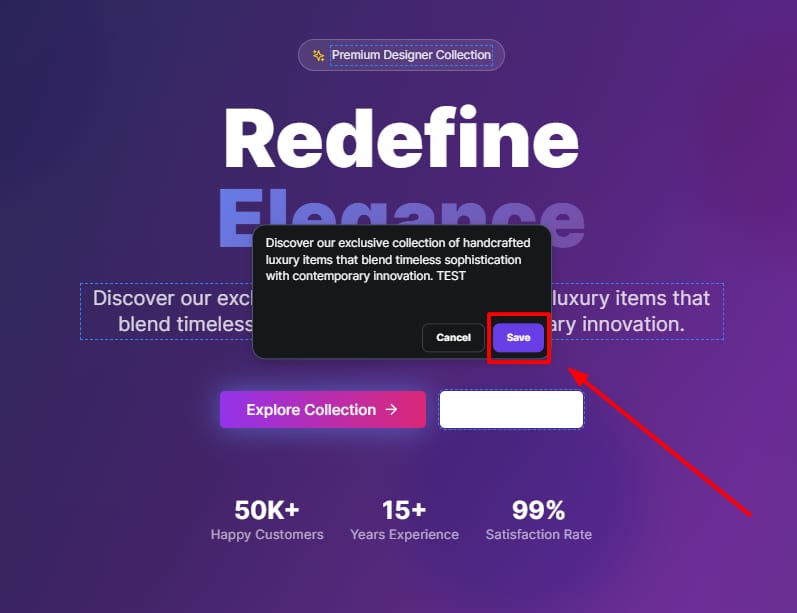
Task: Click the 'Discover our excl' paragraph text
Action: pyautogui.click(x=173, y=298)
